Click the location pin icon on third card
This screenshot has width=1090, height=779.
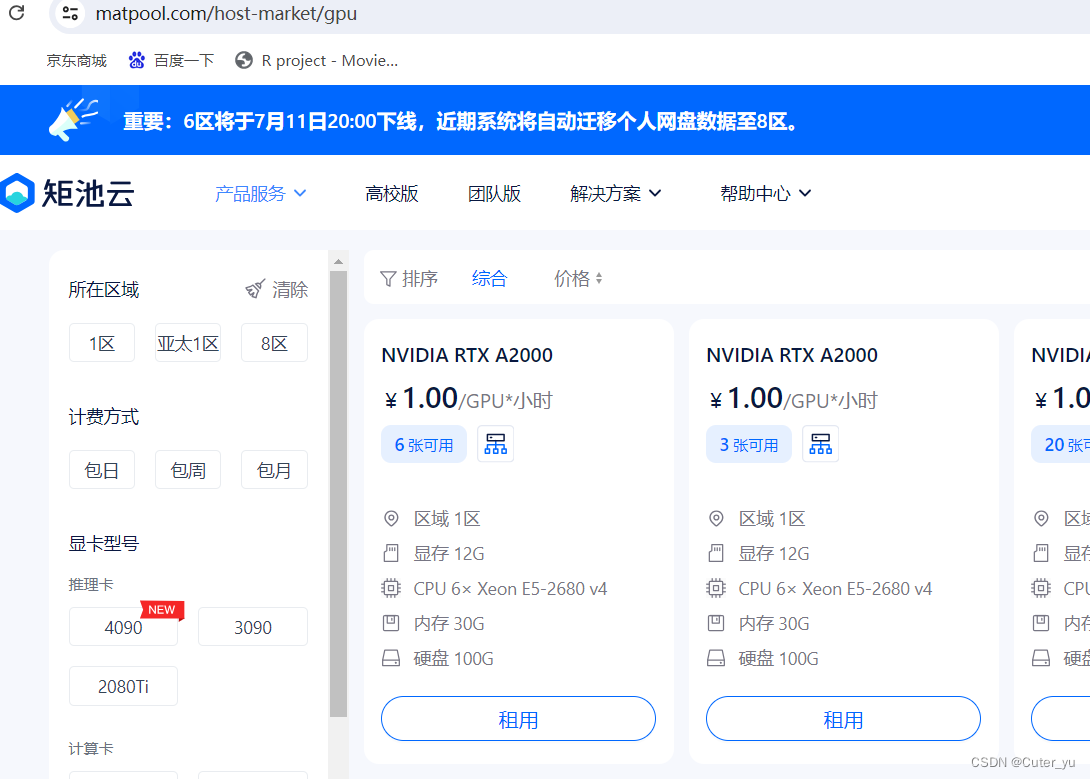click(x=1041, y=518)
